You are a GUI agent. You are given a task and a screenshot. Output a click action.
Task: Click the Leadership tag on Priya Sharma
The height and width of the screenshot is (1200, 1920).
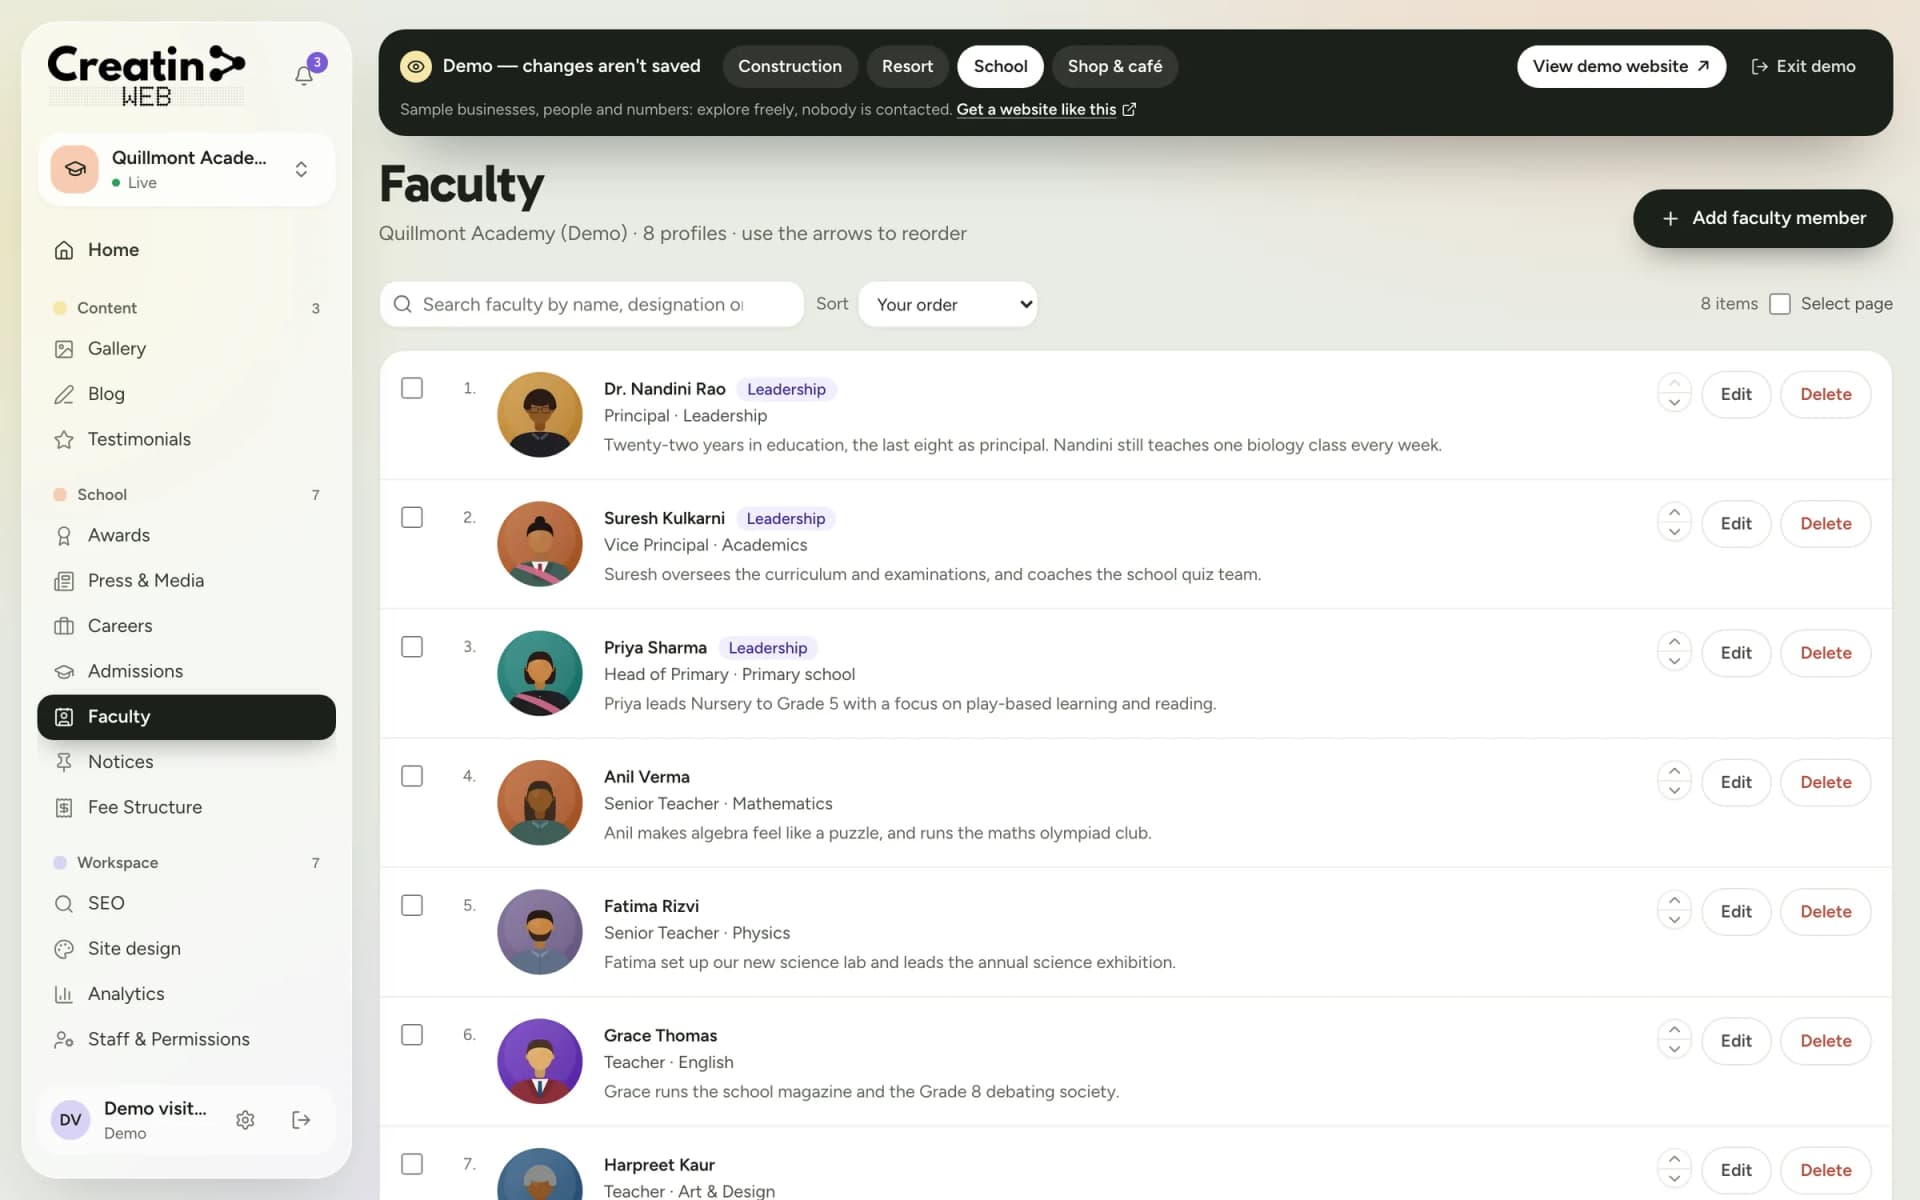point(768,648)
